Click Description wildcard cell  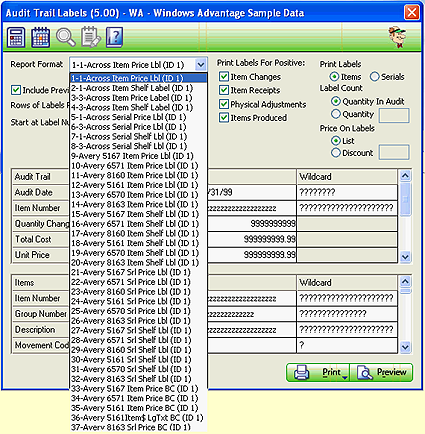point(347,329)
